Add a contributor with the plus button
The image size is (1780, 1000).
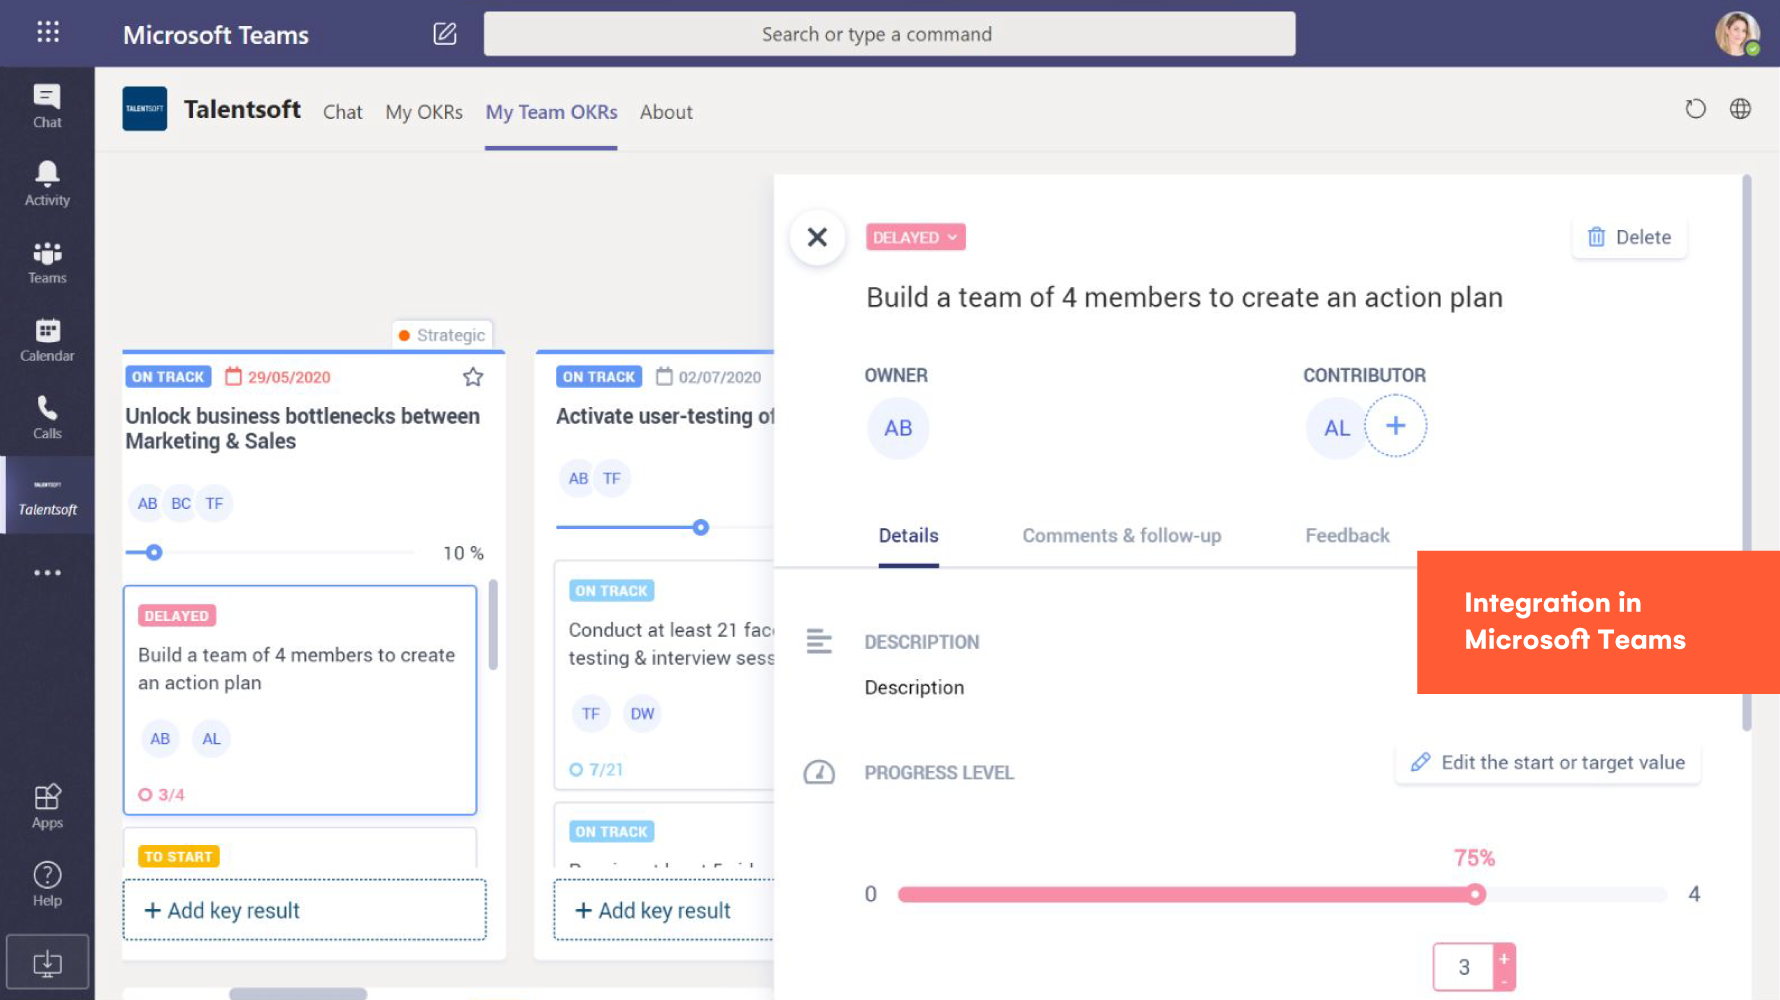pyautogui.click(x=1395, y=426)
